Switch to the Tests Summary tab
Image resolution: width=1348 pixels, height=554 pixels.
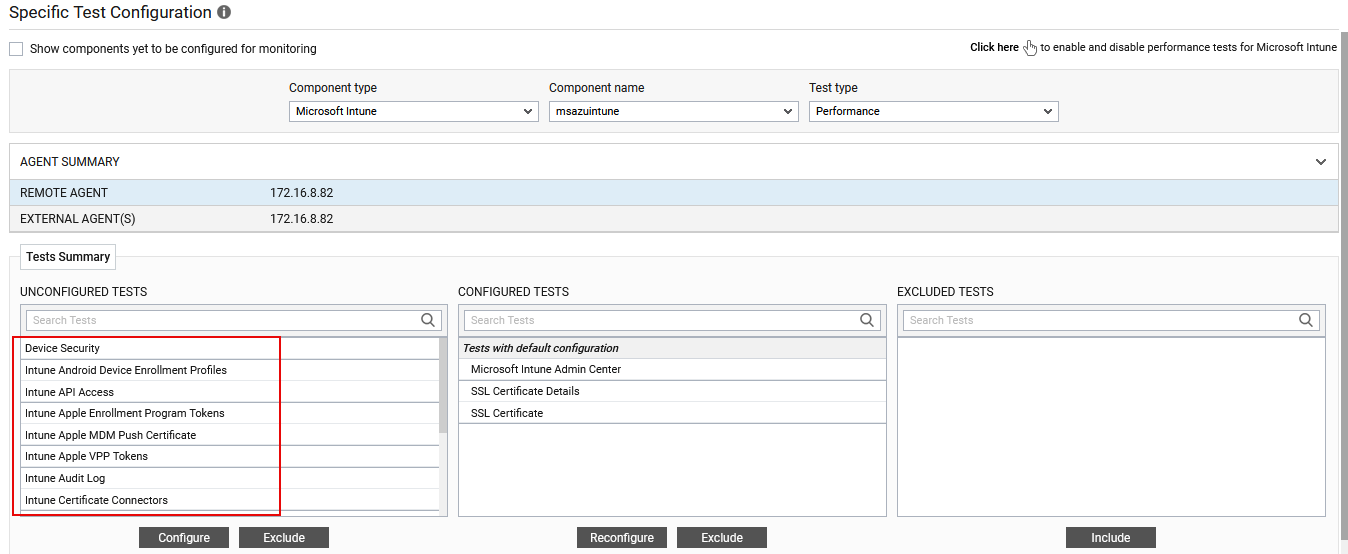[68, 257]
